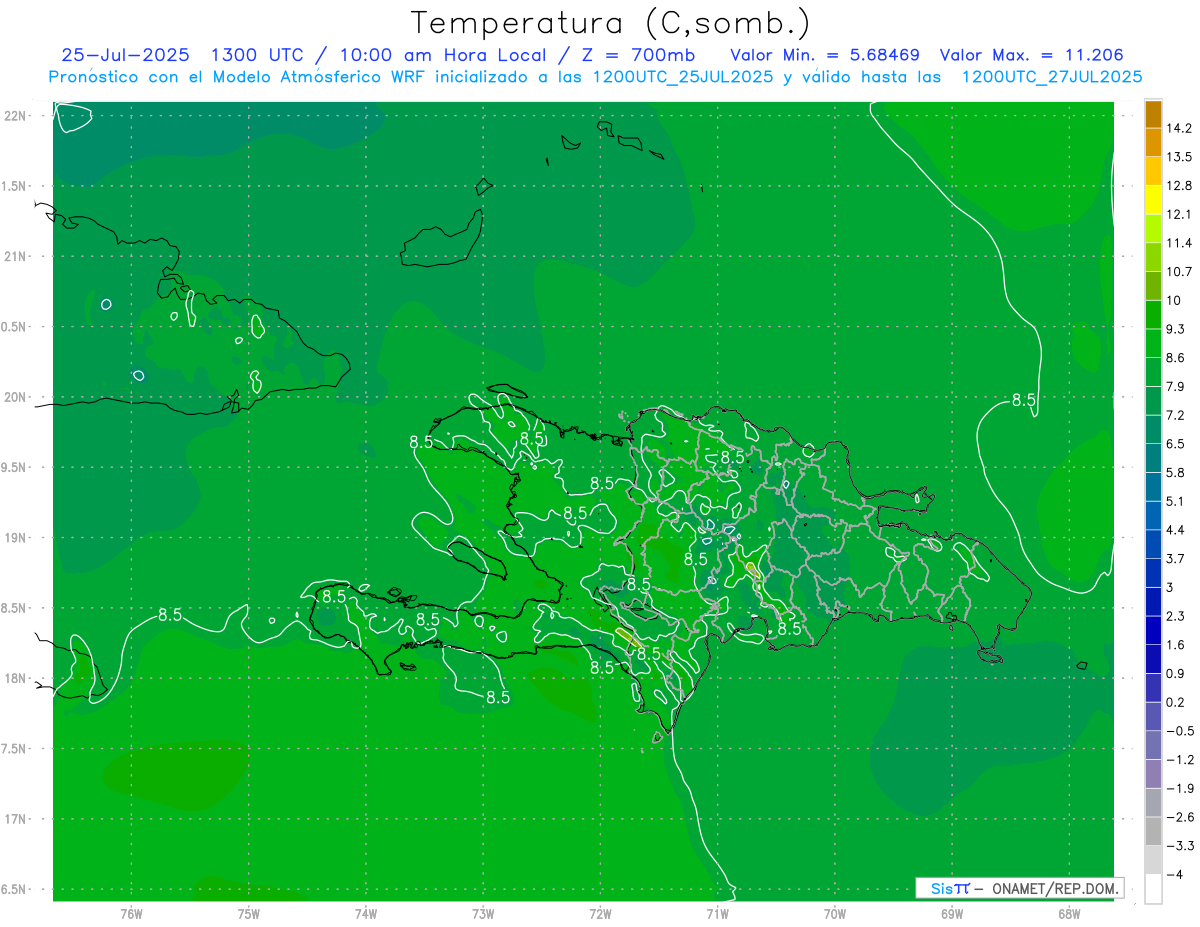Click the "4.4" colorbar label

(x=1175, y=530)
